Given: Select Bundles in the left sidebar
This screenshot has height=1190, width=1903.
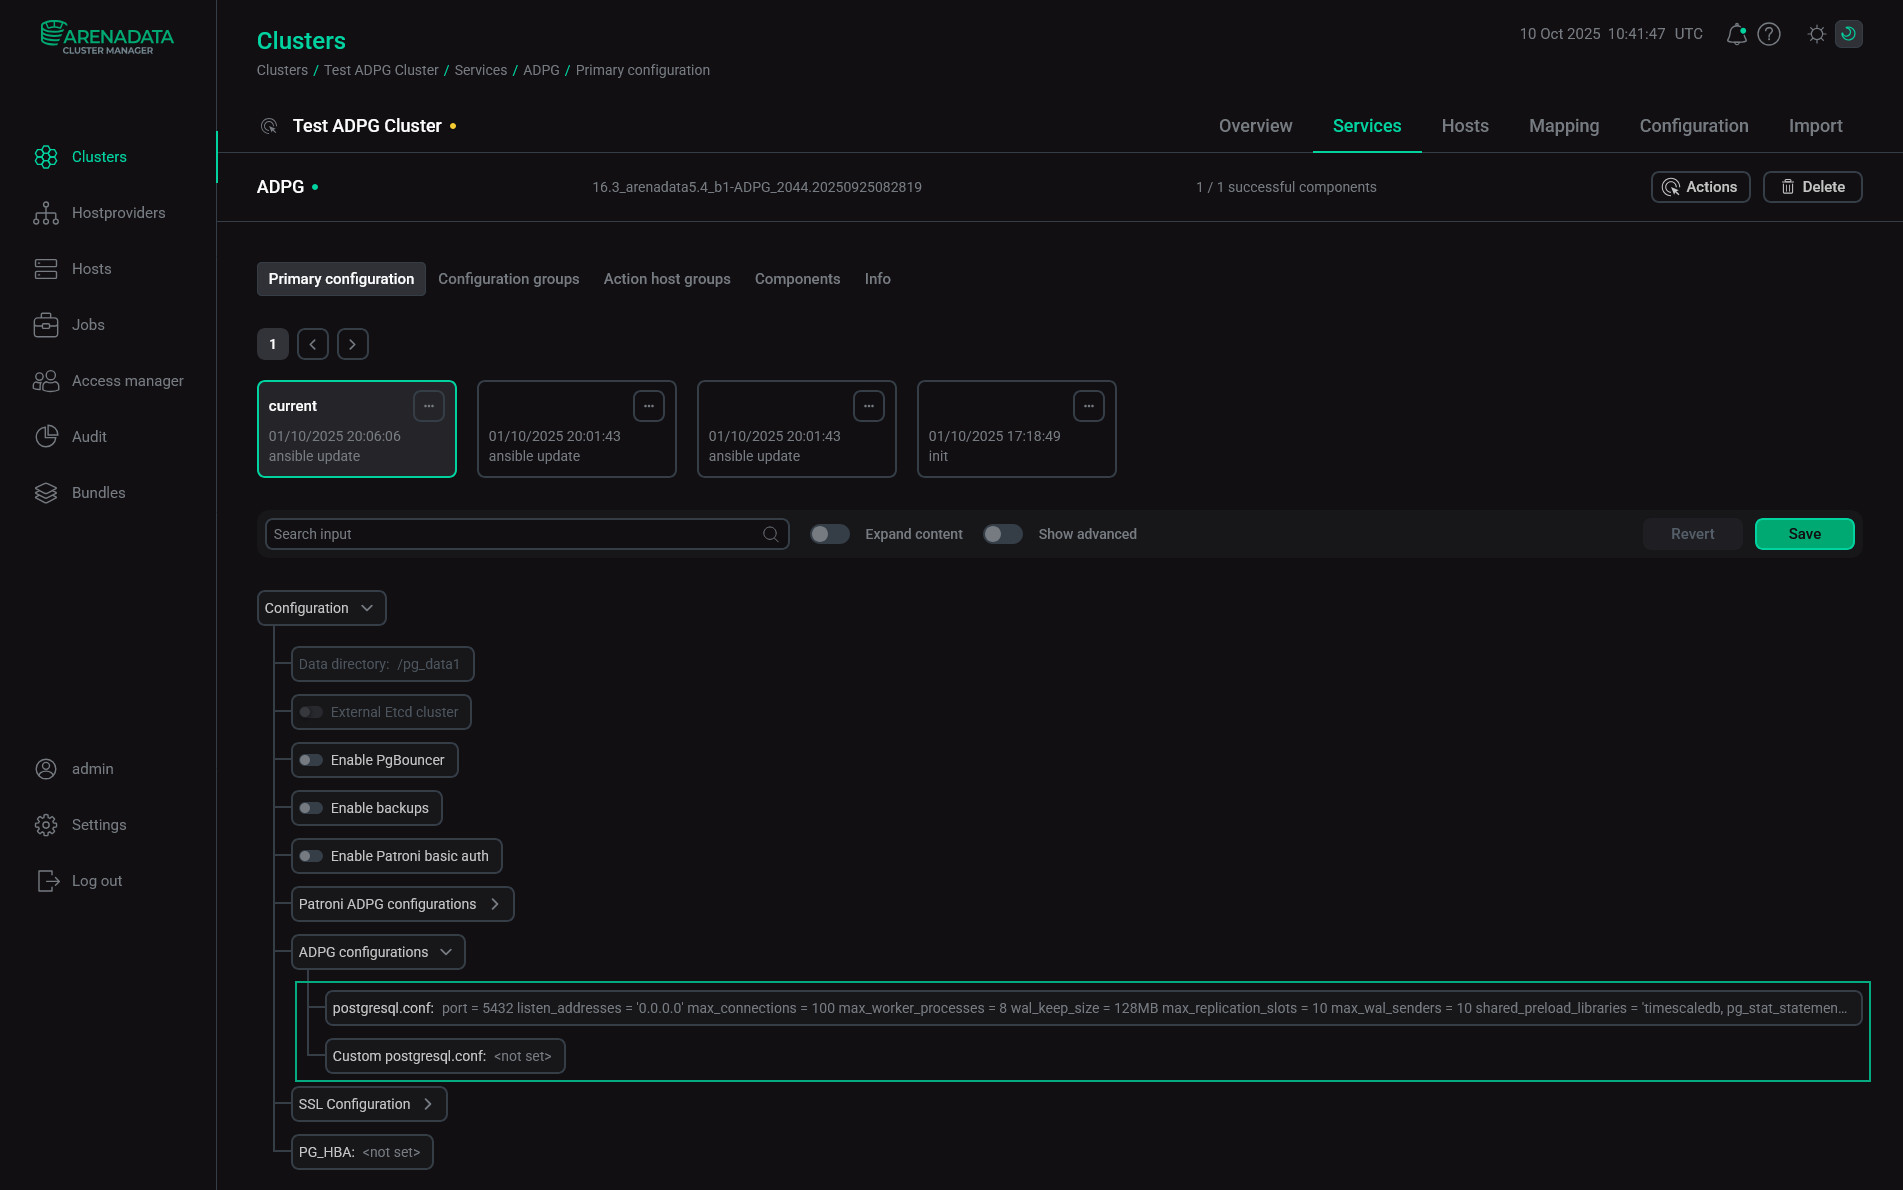Looking at the screenshot, I should pyautogui.click(x=98, y=492).
